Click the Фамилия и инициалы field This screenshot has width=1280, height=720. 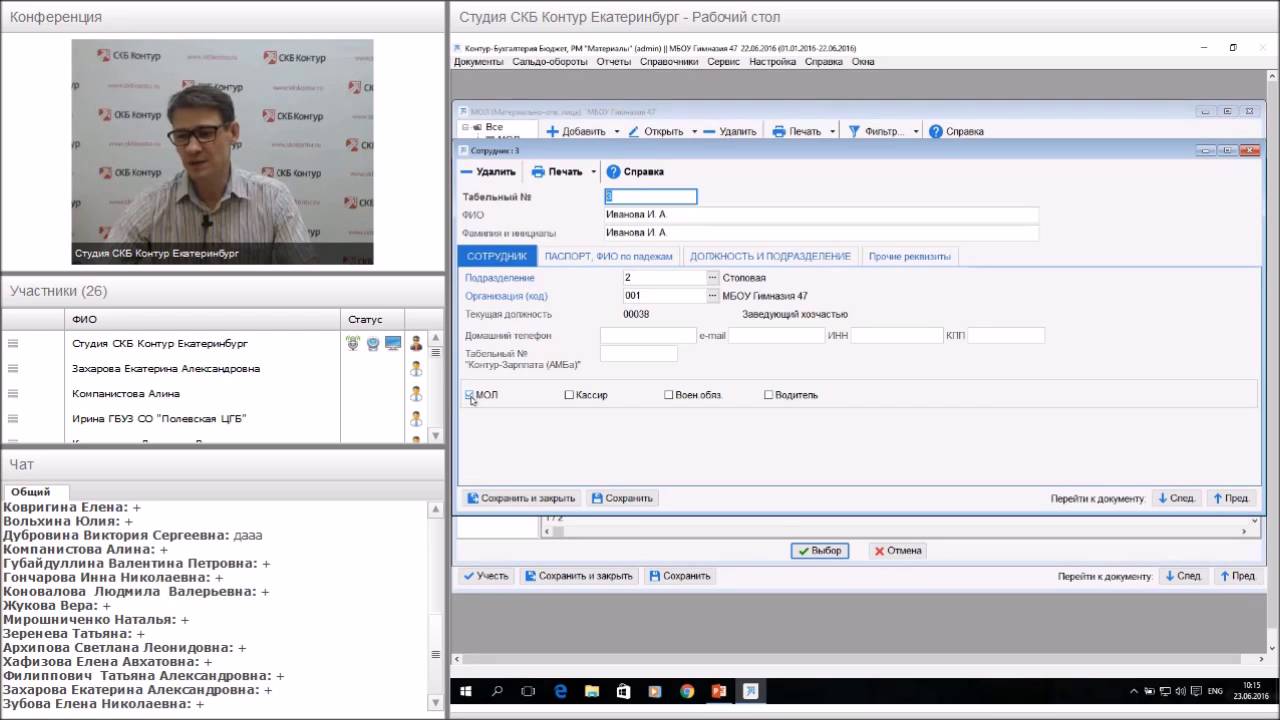click(x=821, y=232)
